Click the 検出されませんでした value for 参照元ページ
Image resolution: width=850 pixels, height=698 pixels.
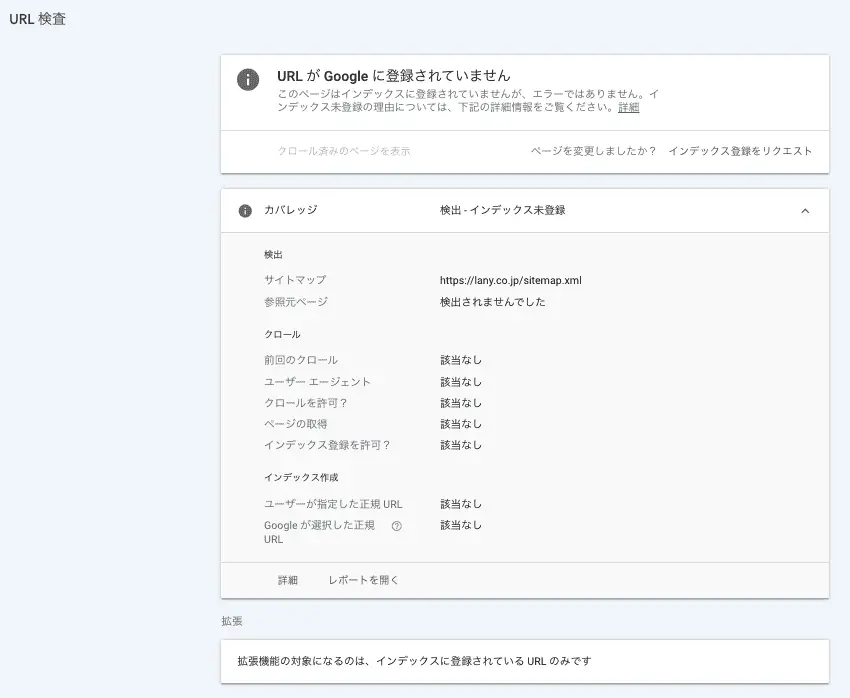492,301
